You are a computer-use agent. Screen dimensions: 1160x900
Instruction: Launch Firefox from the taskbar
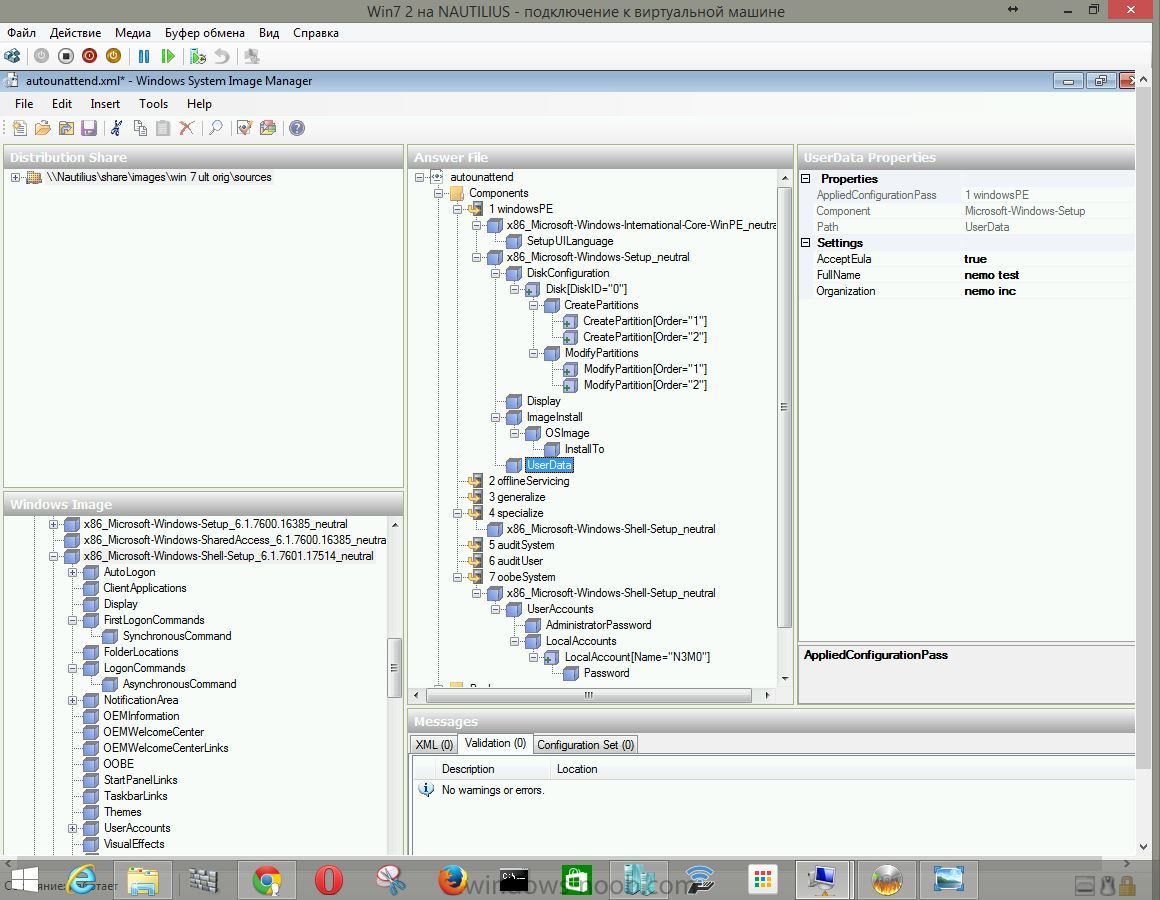point(453,880)
